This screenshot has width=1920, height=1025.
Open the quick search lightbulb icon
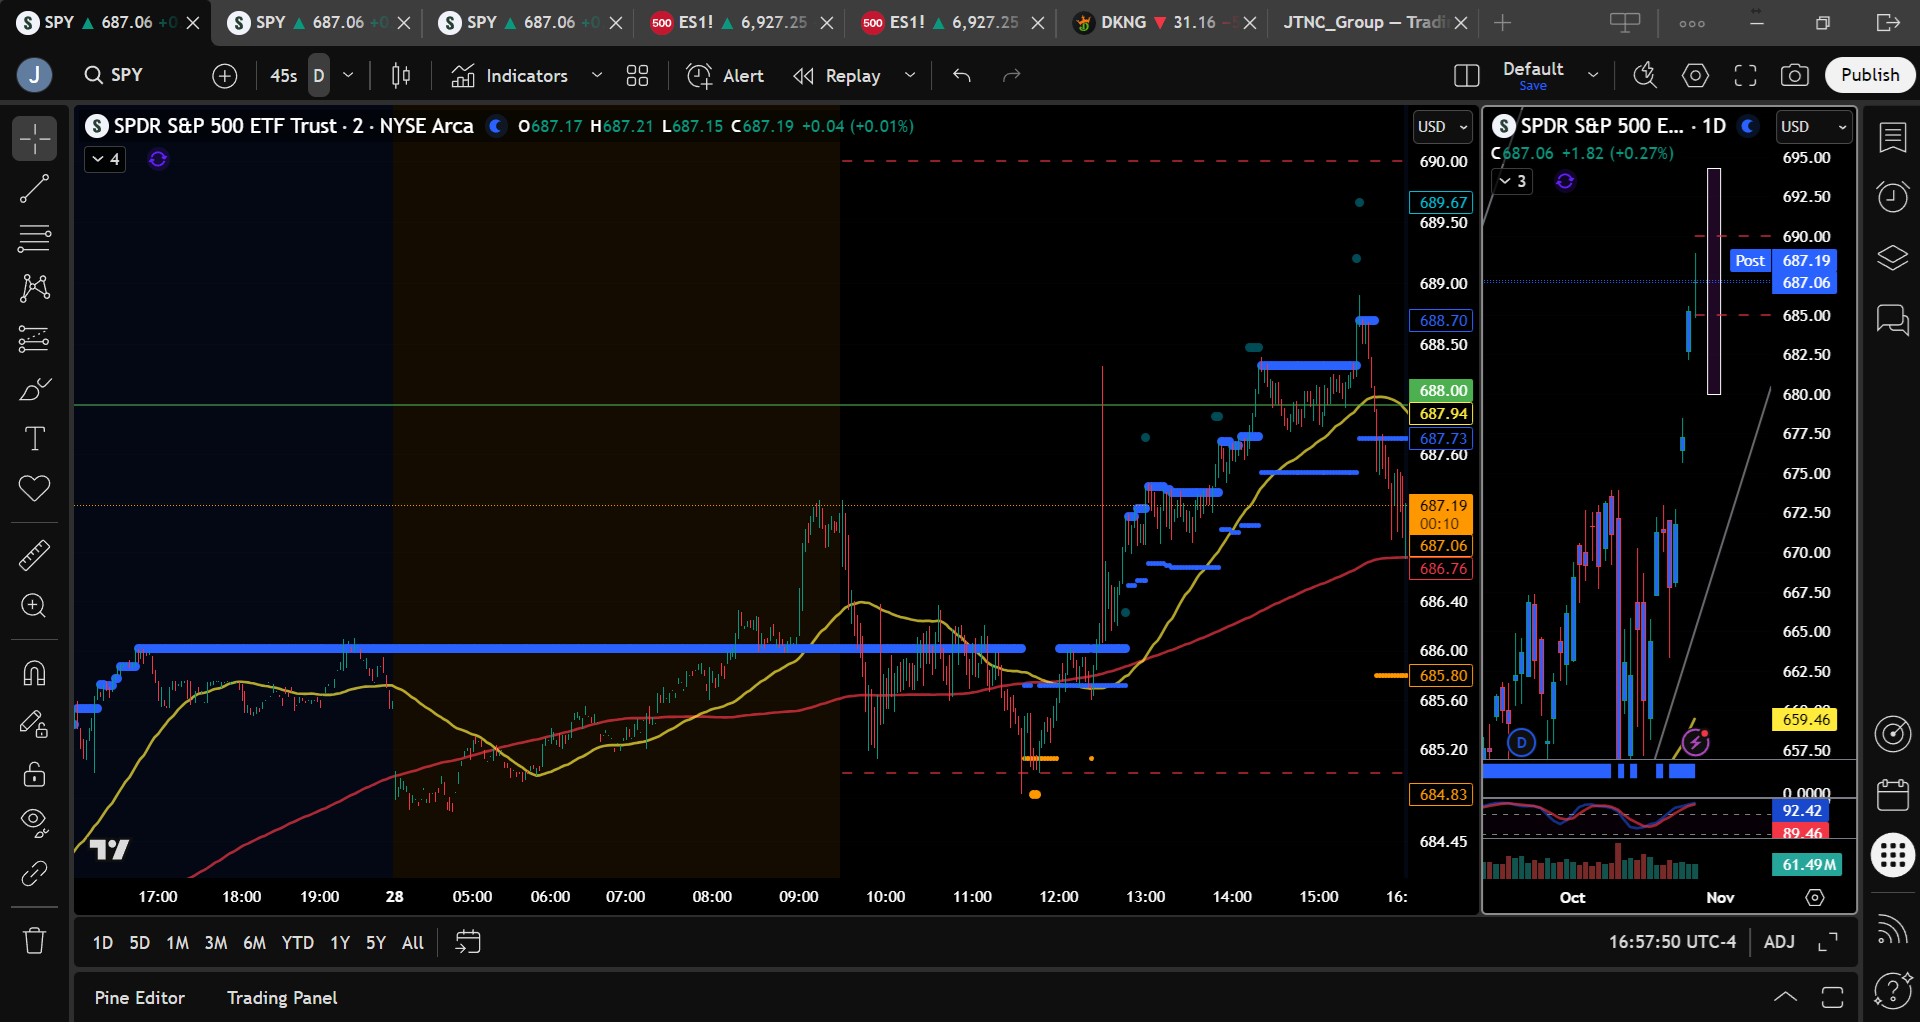click(x=1645, y=75)
